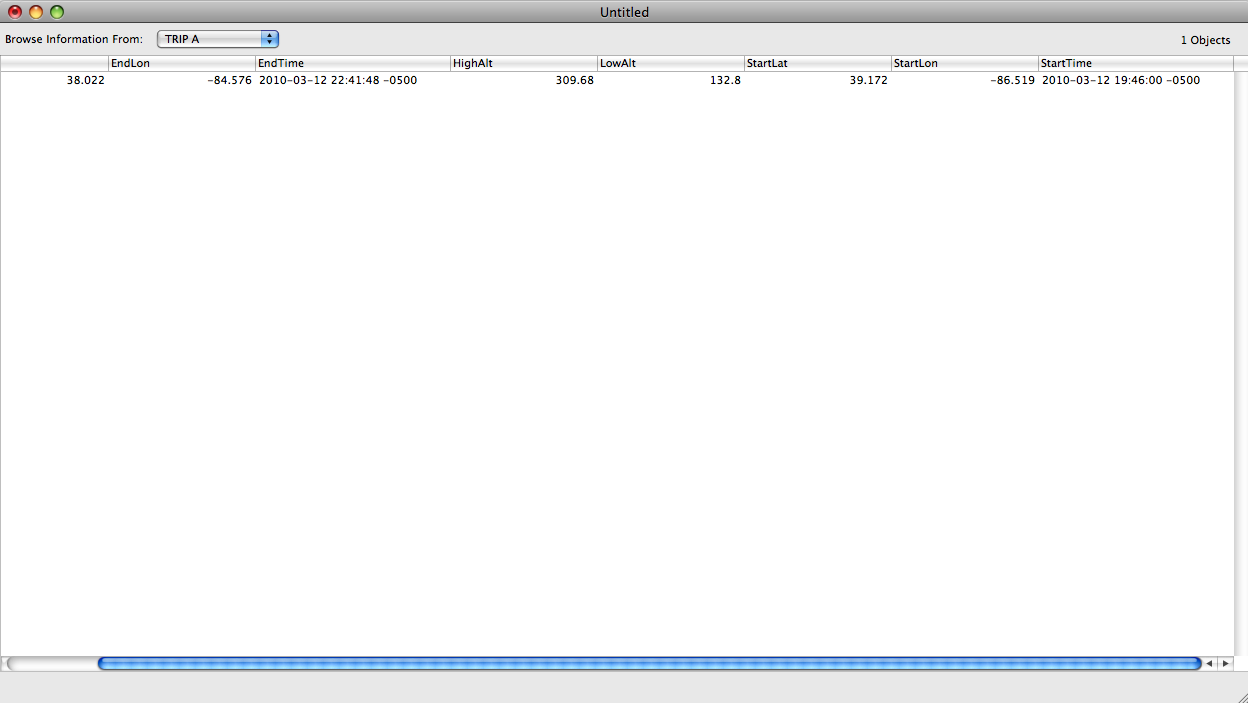Screen dimensions: 1248x703
Task: Sort by the StartLat column header
Action: pos(817,63)
